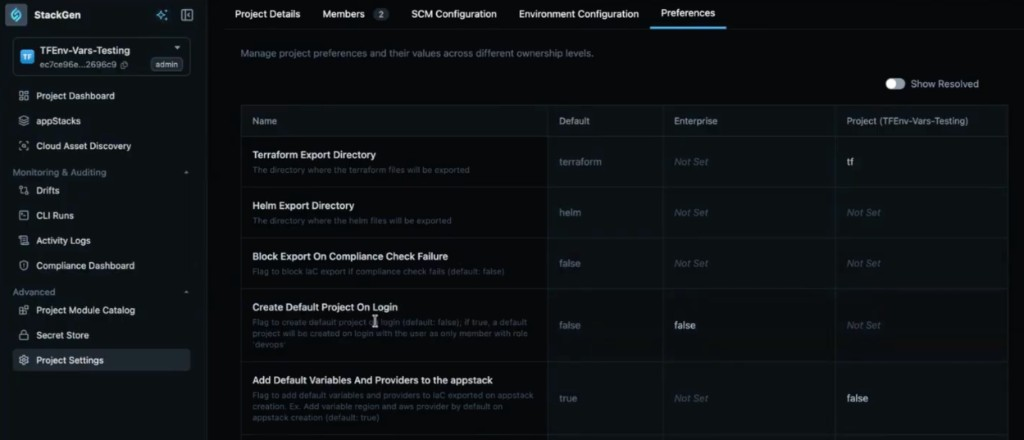The width and height of the screenshot is (1024, 440).
Task: Switch to the Project Details tab
Action: (268, 14)
